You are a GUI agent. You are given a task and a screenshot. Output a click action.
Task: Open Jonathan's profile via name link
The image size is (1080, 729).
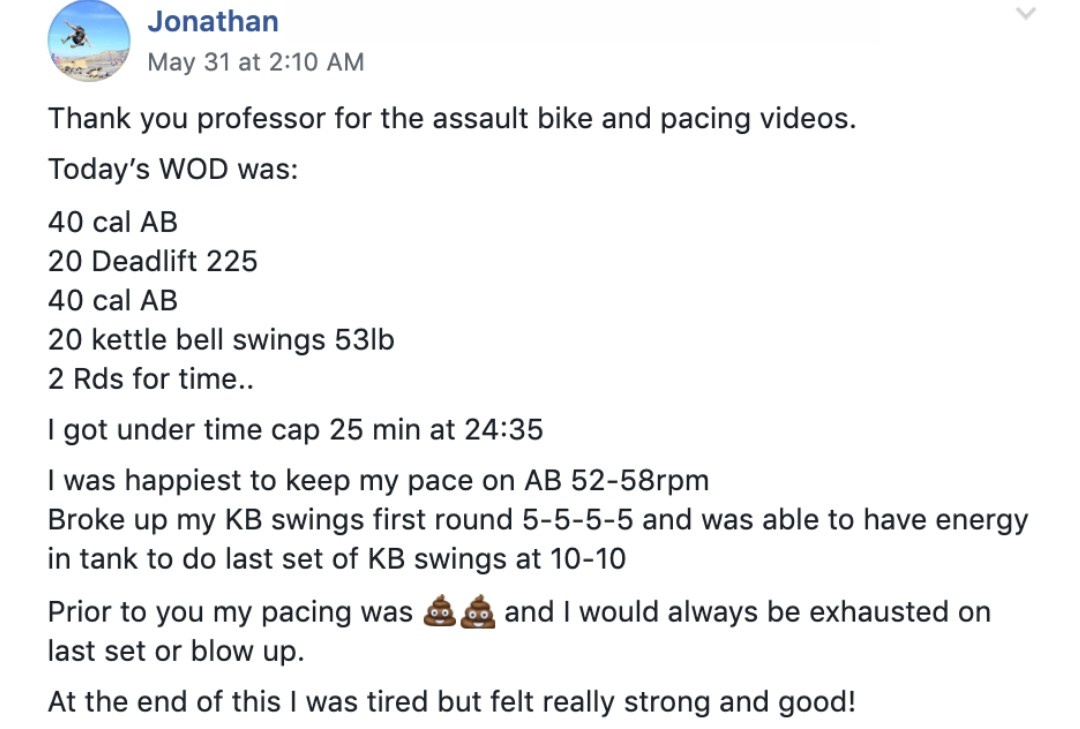[213, 21]
